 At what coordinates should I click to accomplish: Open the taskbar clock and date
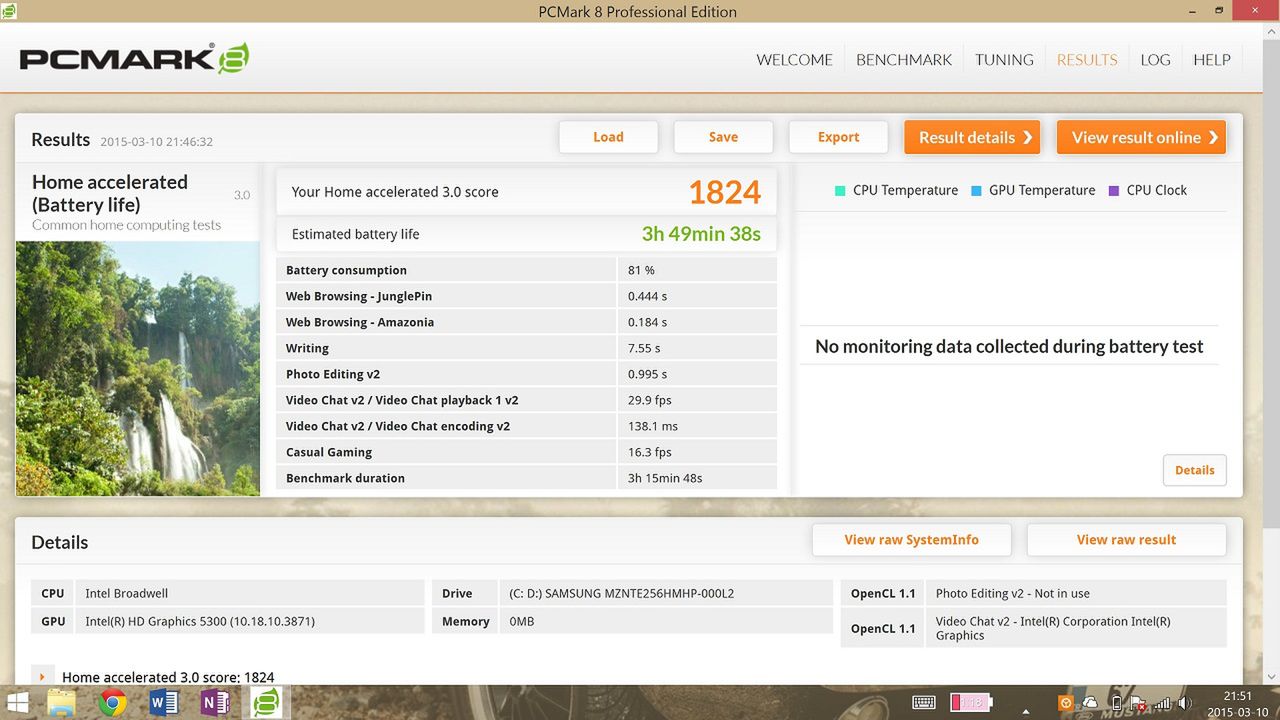pyautogui.click(x=1237, y=704)
